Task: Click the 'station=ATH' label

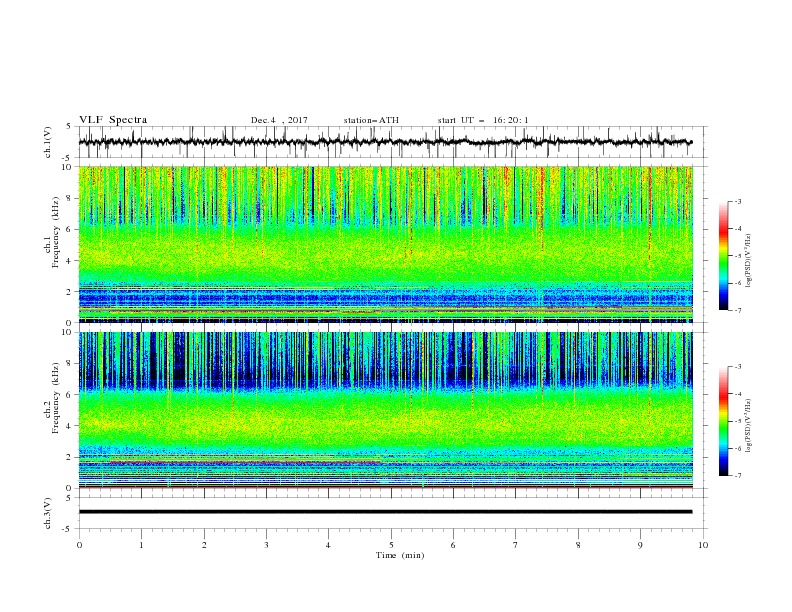Action: coord(371,120)
